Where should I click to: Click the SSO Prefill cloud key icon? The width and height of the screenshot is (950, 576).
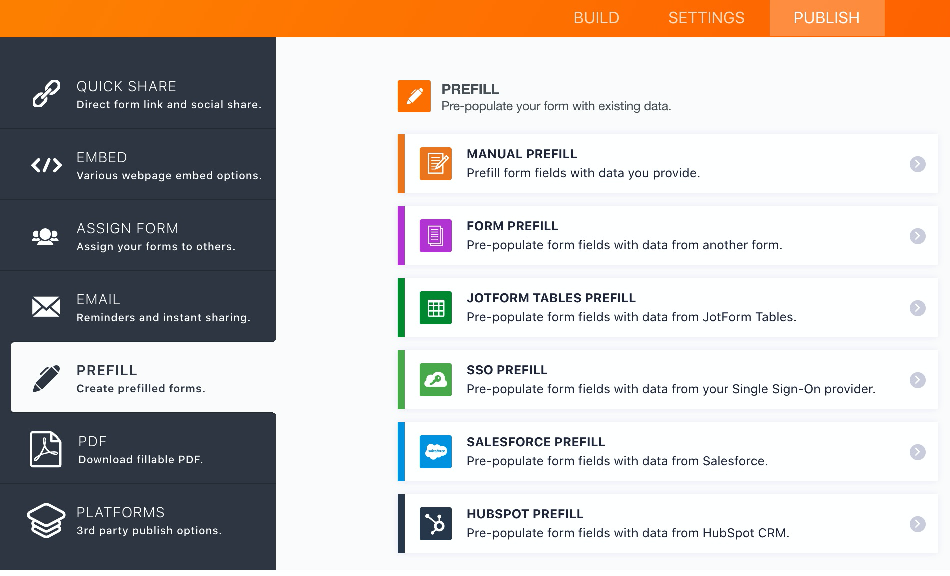pyautogui.click(x=436, y=380)
